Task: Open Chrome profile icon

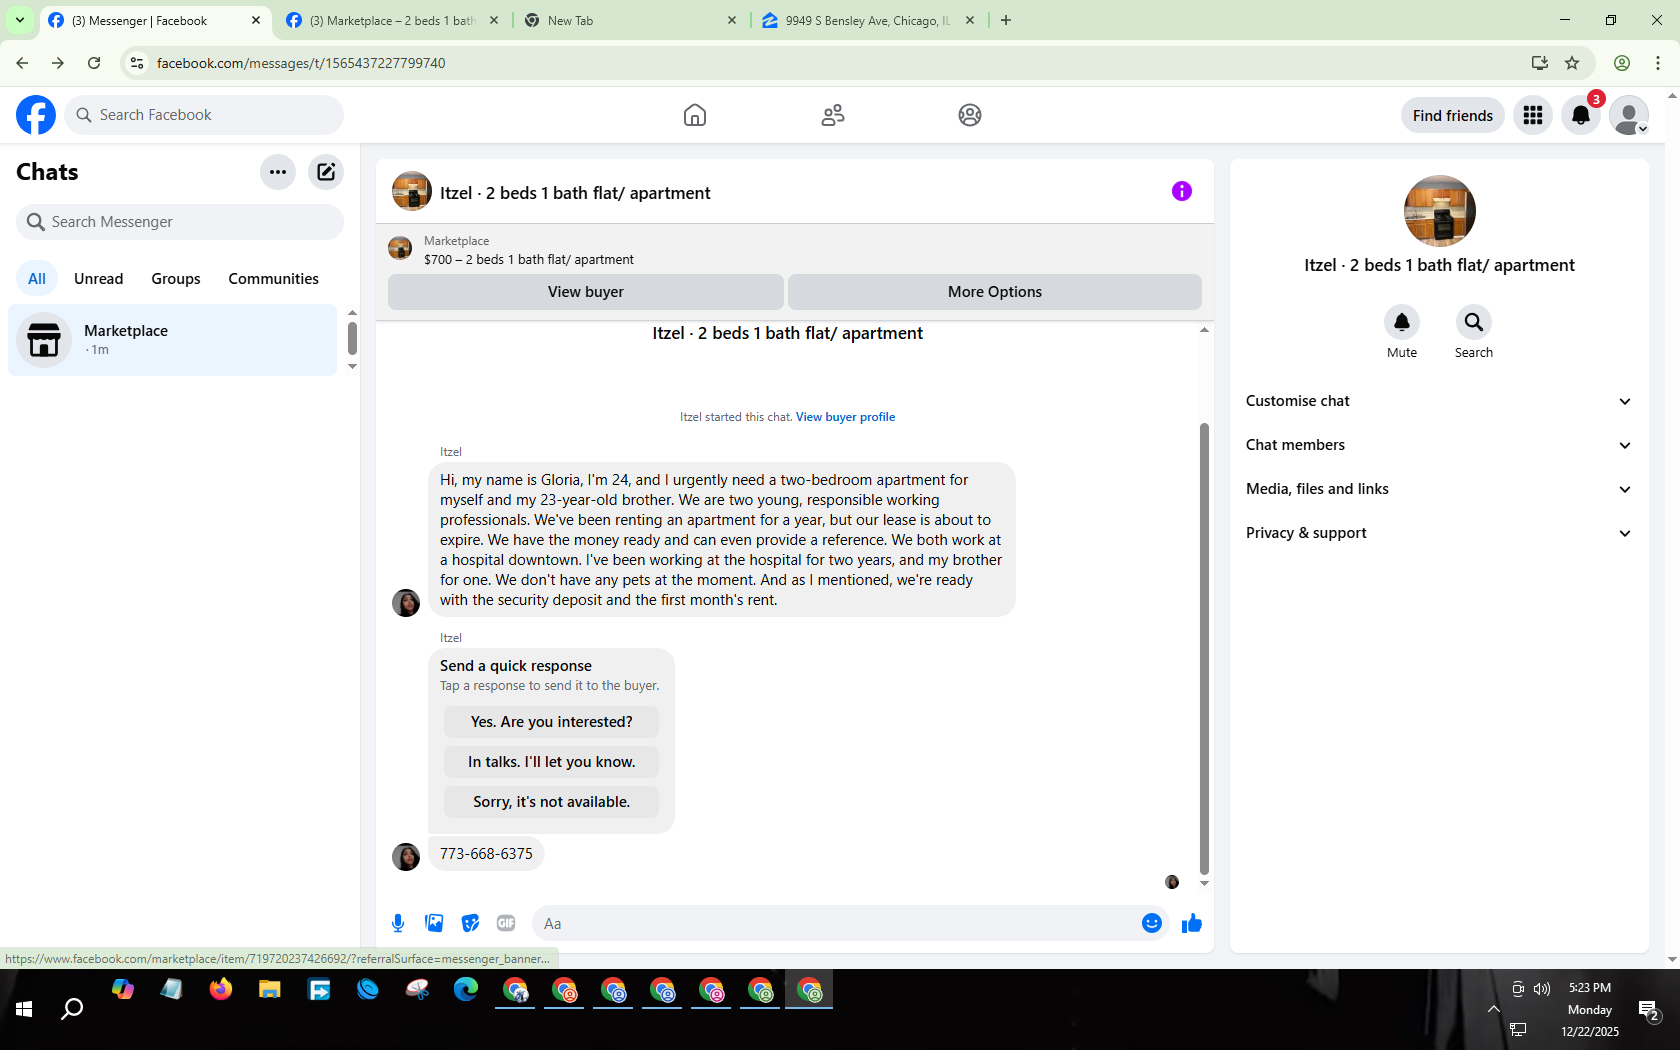Action: click(x=1622, y=63)
